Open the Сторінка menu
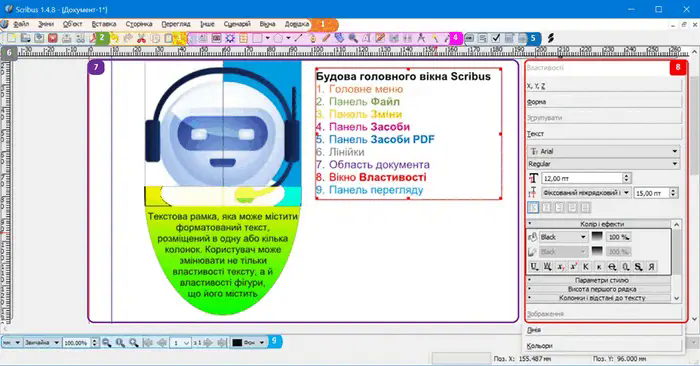Screen dimensions: 700x366 (139, 24)
